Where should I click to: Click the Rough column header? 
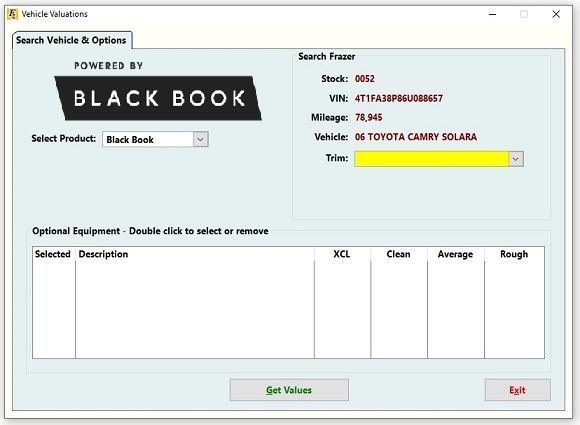coord(514,254)
